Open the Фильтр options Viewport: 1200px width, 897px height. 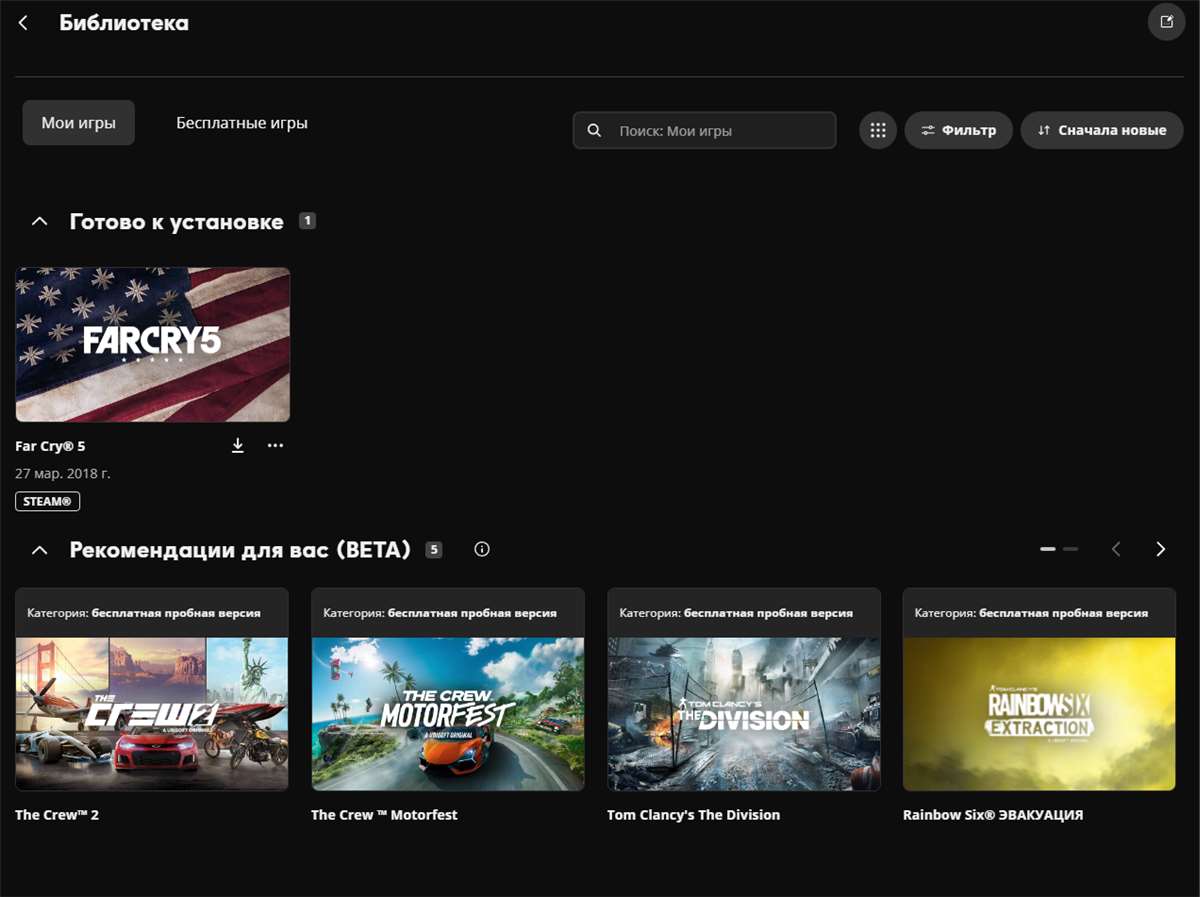(x=958, y=130)
